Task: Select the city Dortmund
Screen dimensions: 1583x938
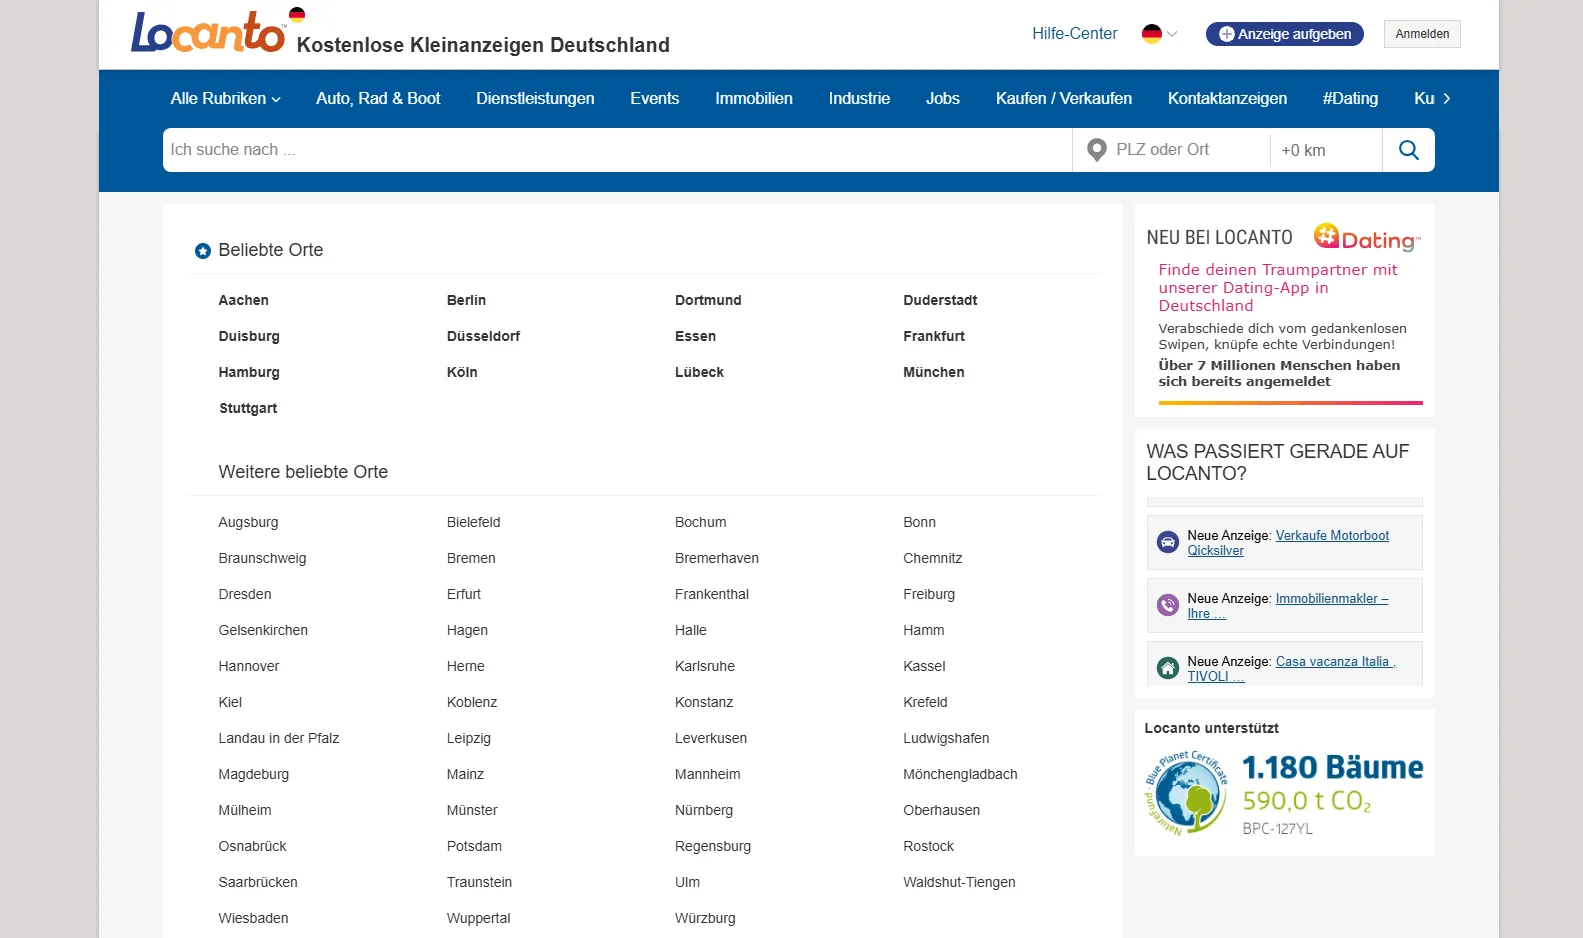Action: click(708, 300)
